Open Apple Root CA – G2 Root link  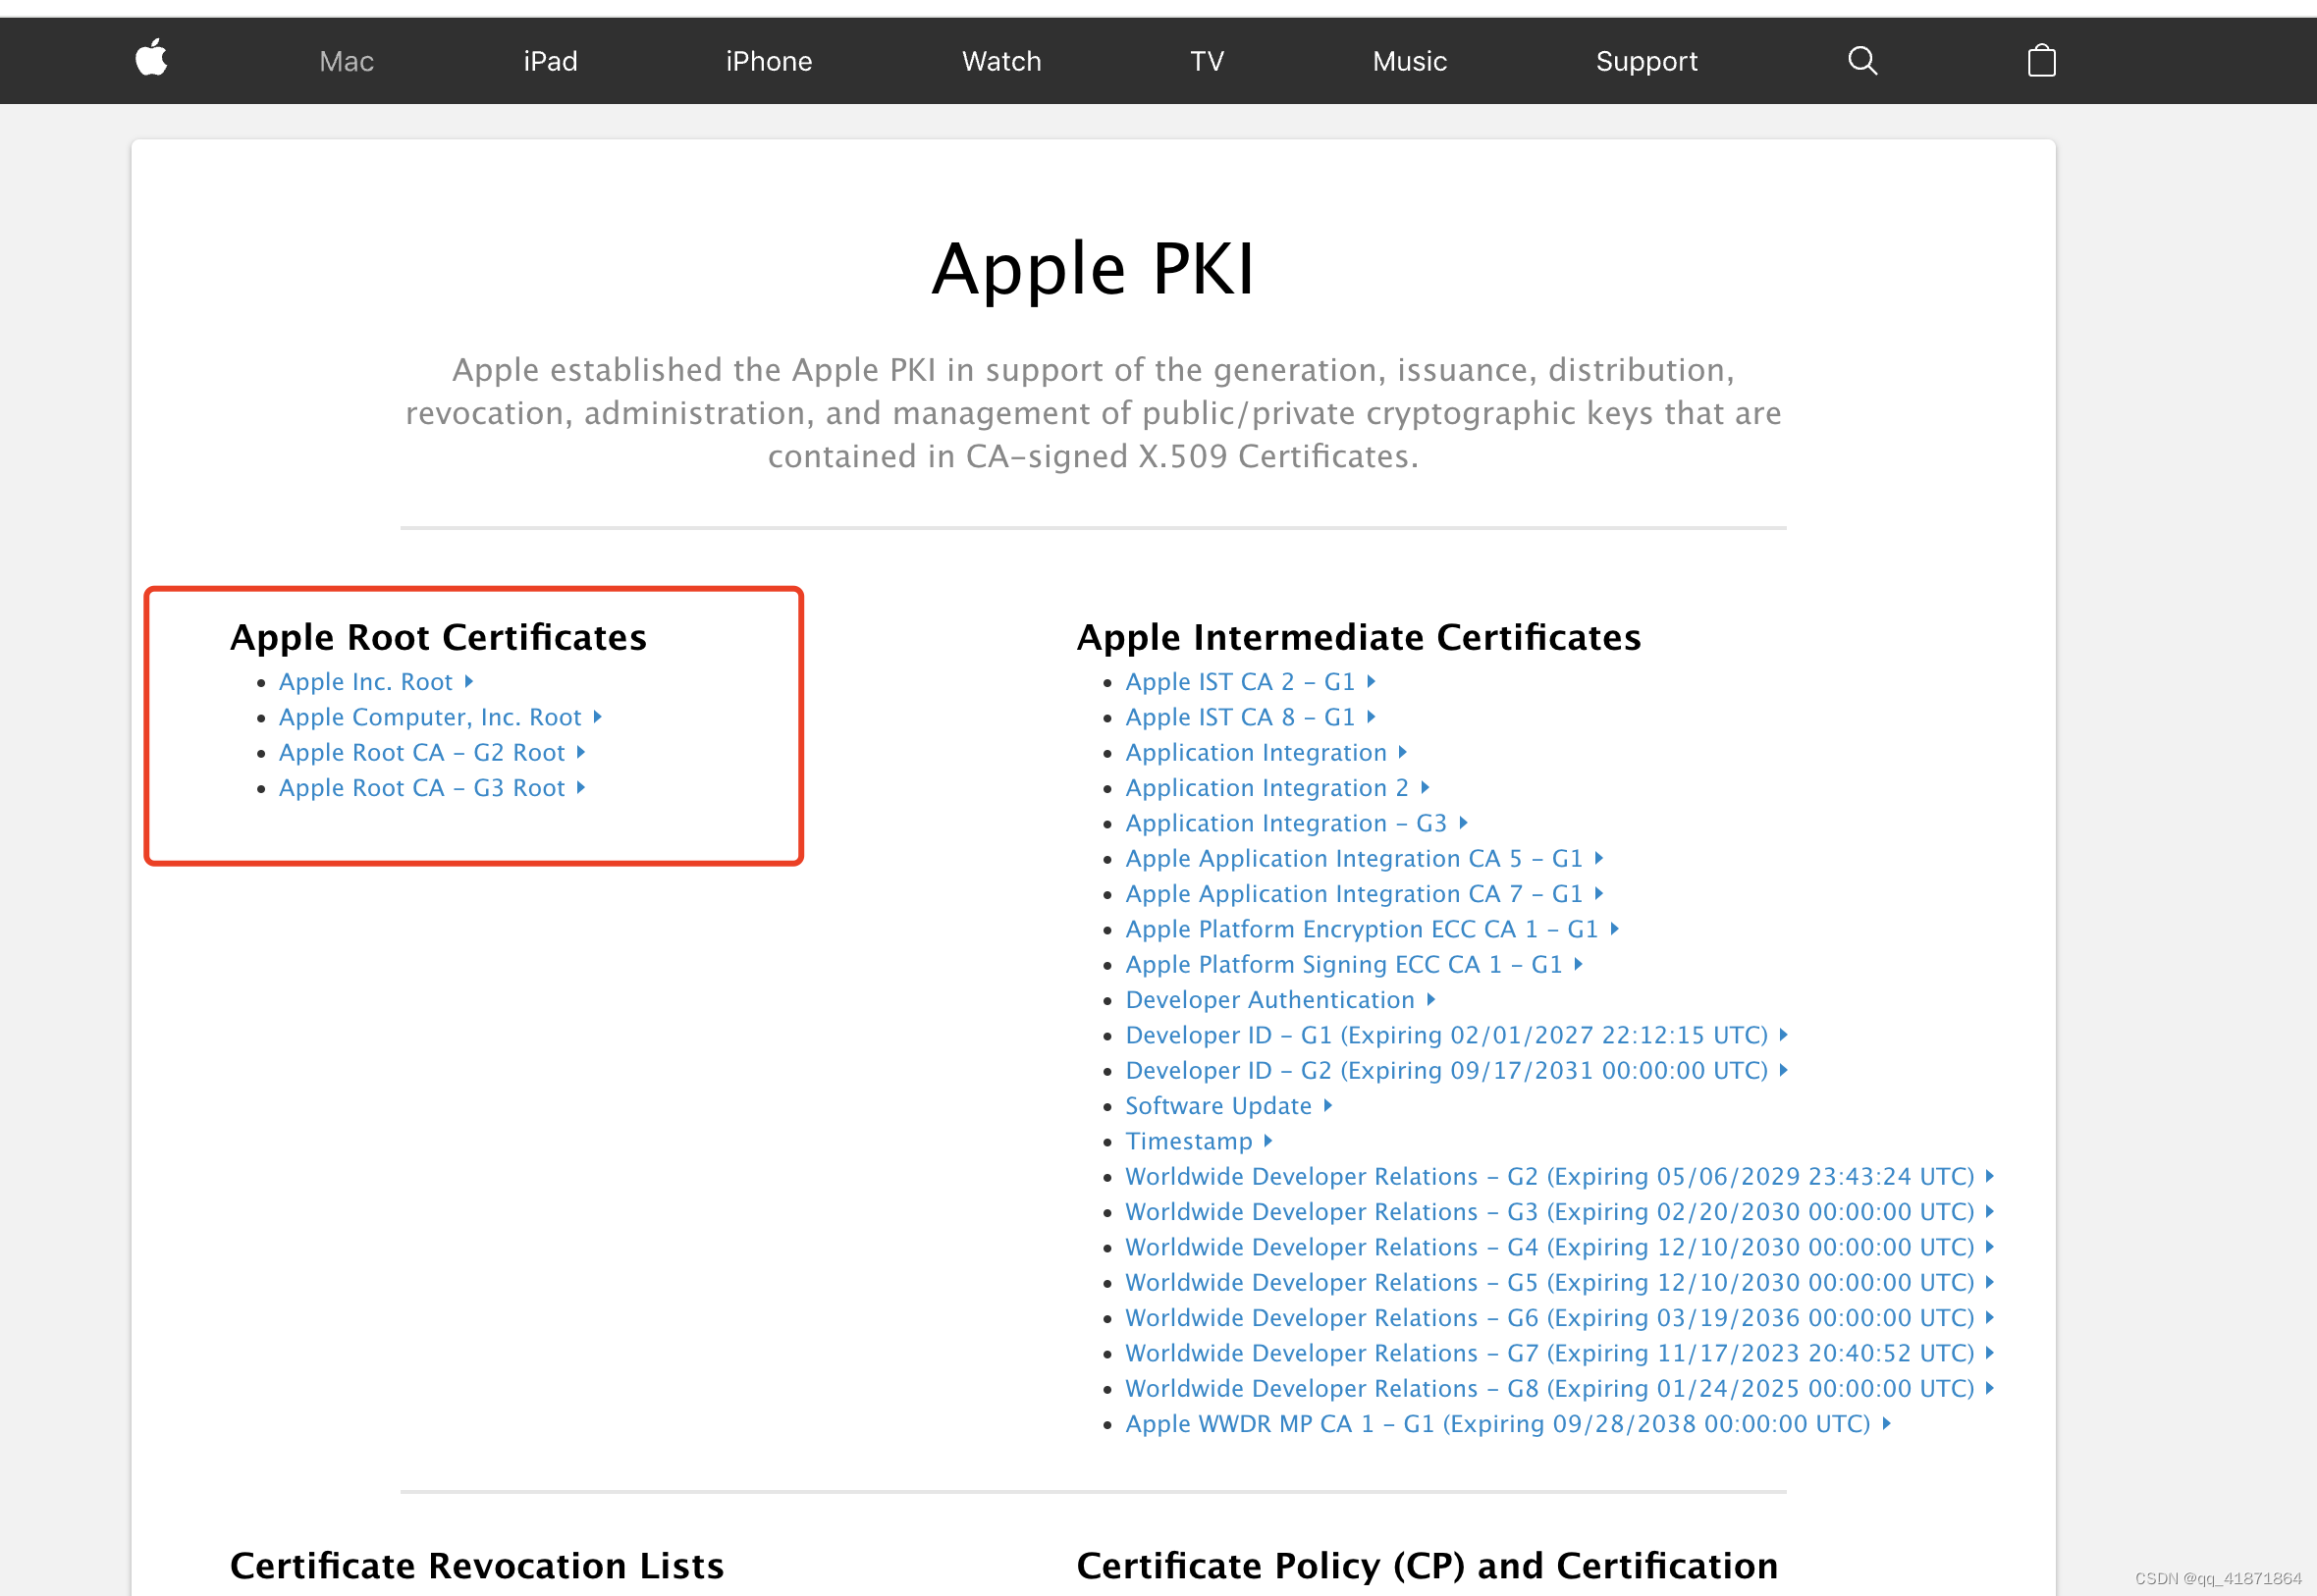click(432, 753)
